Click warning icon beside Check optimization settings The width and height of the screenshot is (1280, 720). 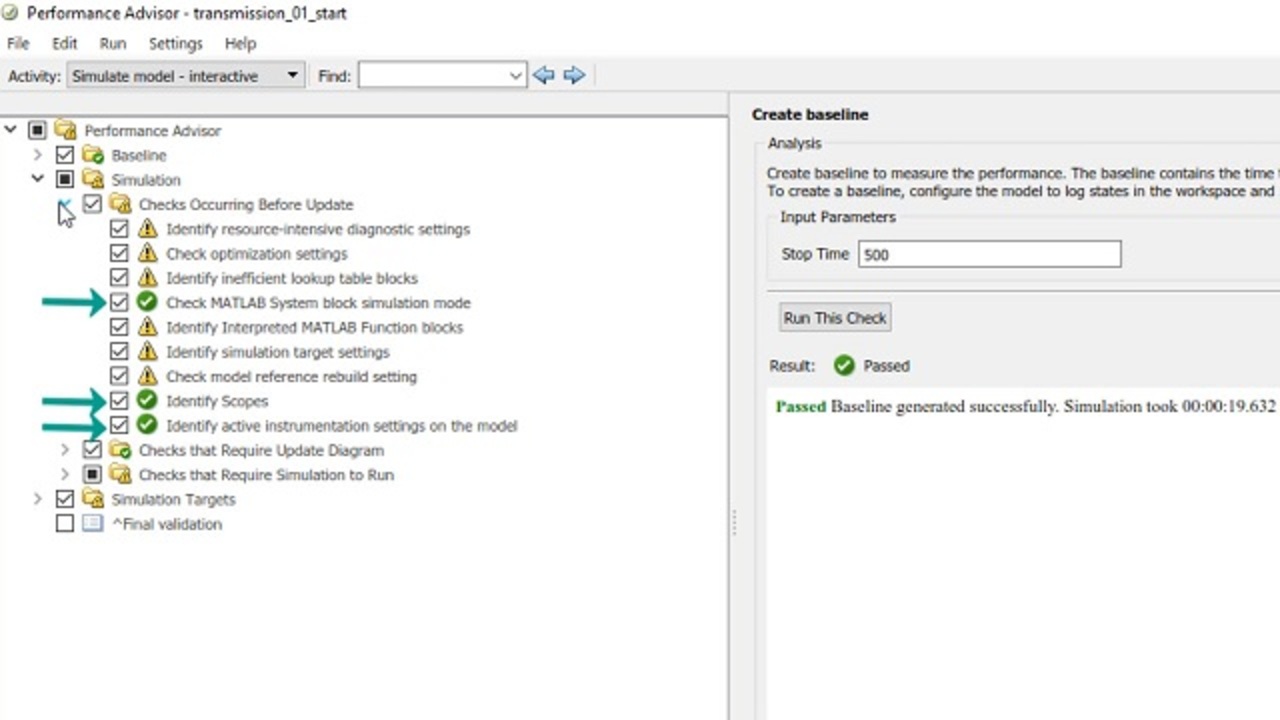(148, 254)
